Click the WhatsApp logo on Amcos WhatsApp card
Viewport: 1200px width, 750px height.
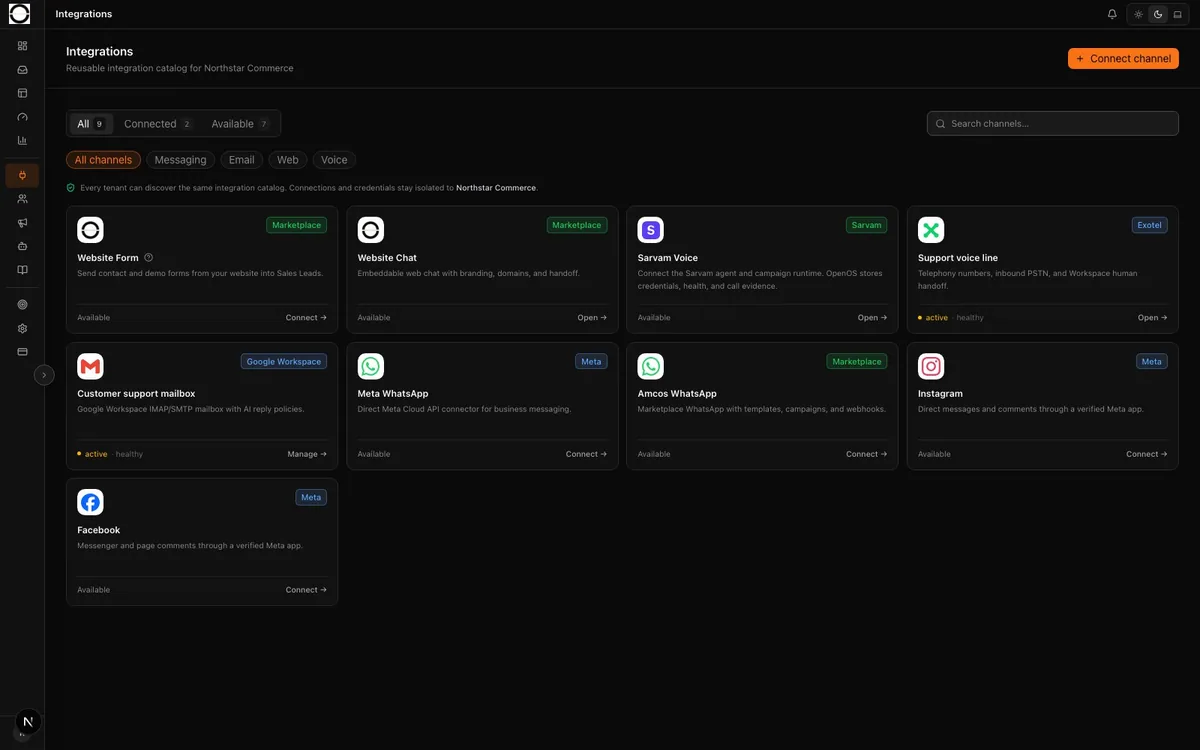[x=651, y=366]
